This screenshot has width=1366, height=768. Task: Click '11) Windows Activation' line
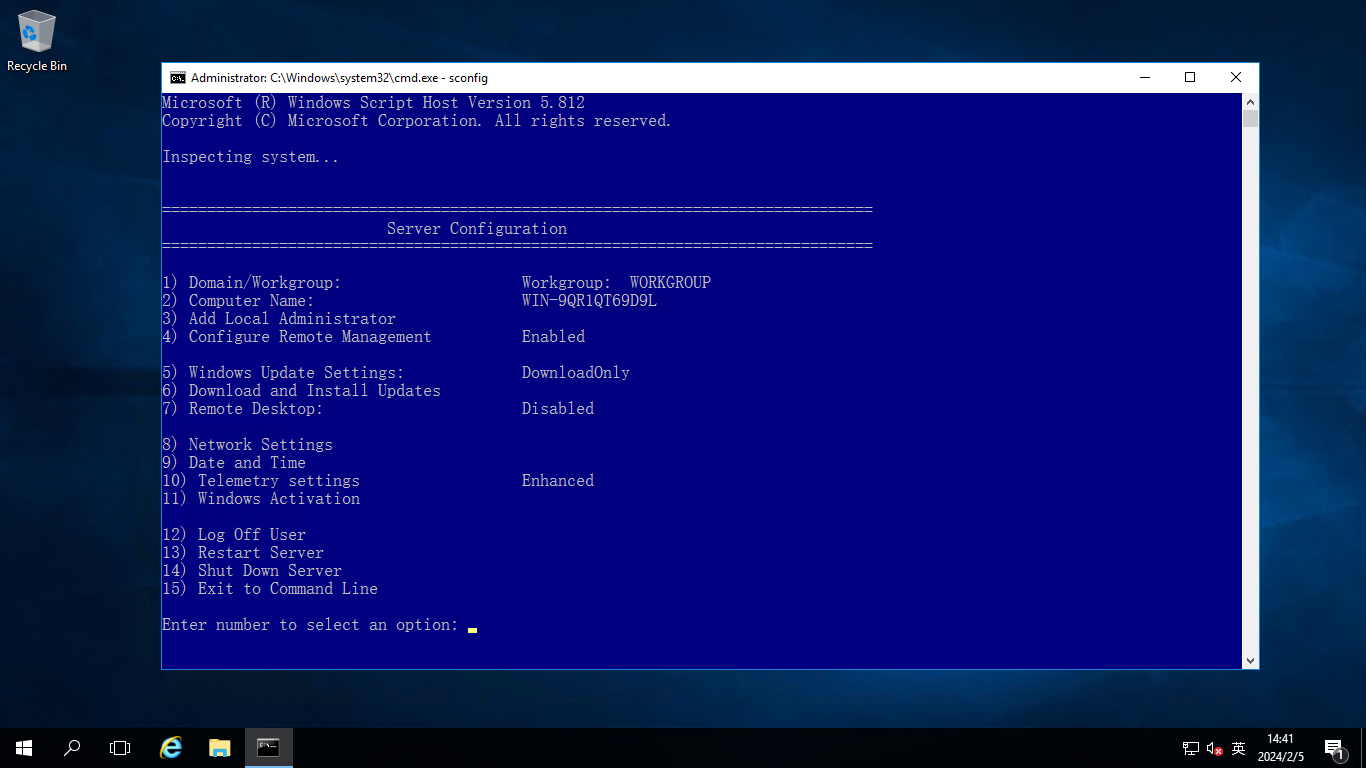(261, 499)
